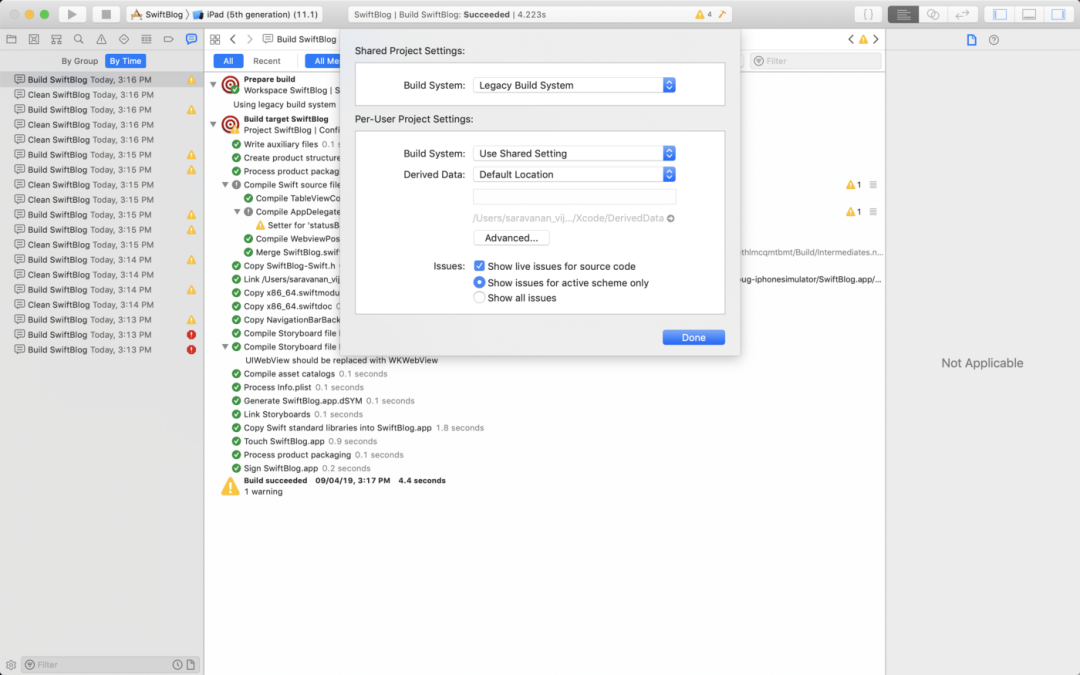Select first Clean SwiftBlog Today, 3:16 PM entry
This screenshot has width=1080, height=675.
[102, 95]
